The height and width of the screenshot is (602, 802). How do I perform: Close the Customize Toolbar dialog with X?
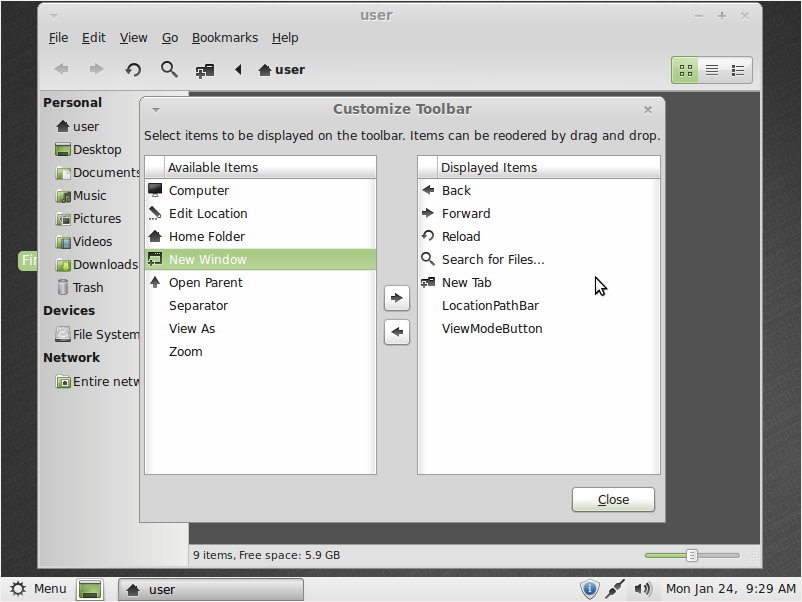pyautogui.click(x=648, y=110)
